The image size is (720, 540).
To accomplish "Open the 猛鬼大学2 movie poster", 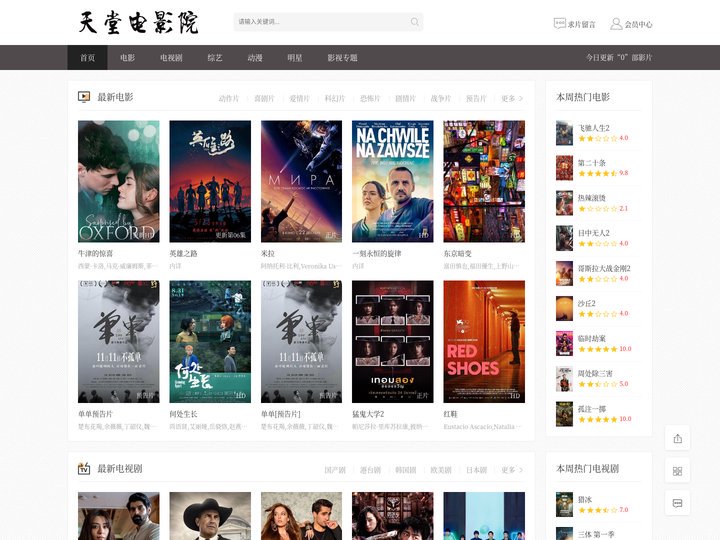I will pyautogui.click(x=393, y=342).
